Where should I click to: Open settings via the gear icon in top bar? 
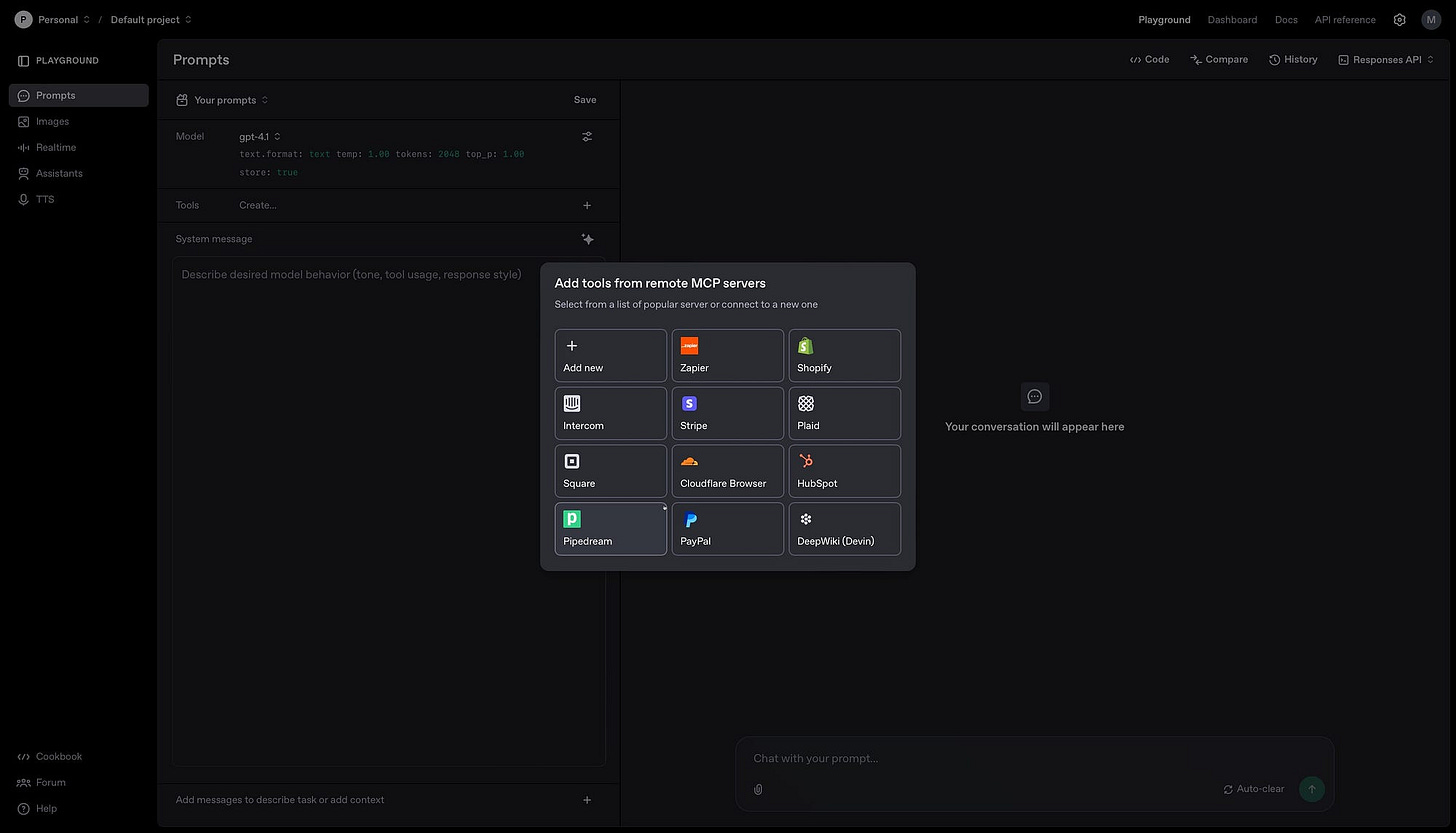click(1400, 20)
